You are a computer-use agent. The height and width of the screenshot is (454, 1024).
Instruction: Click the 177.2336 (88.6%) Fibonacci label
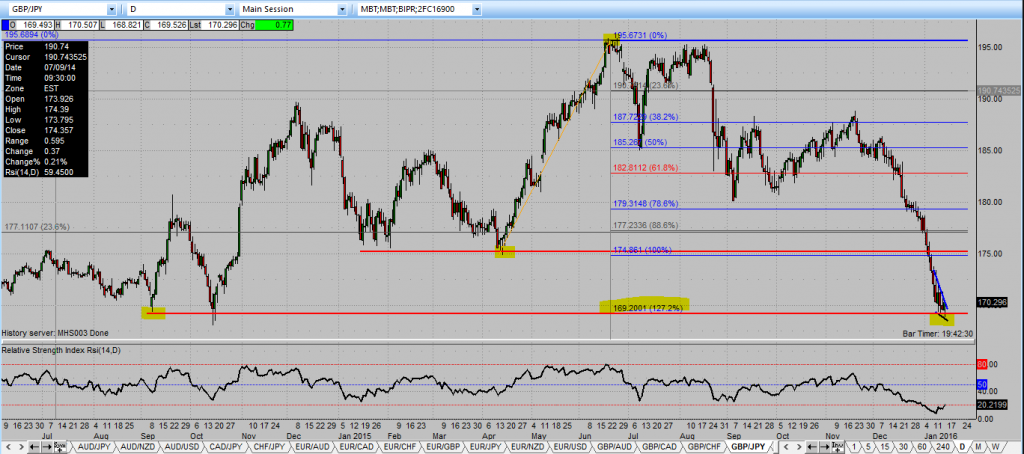tap(646, 225)
